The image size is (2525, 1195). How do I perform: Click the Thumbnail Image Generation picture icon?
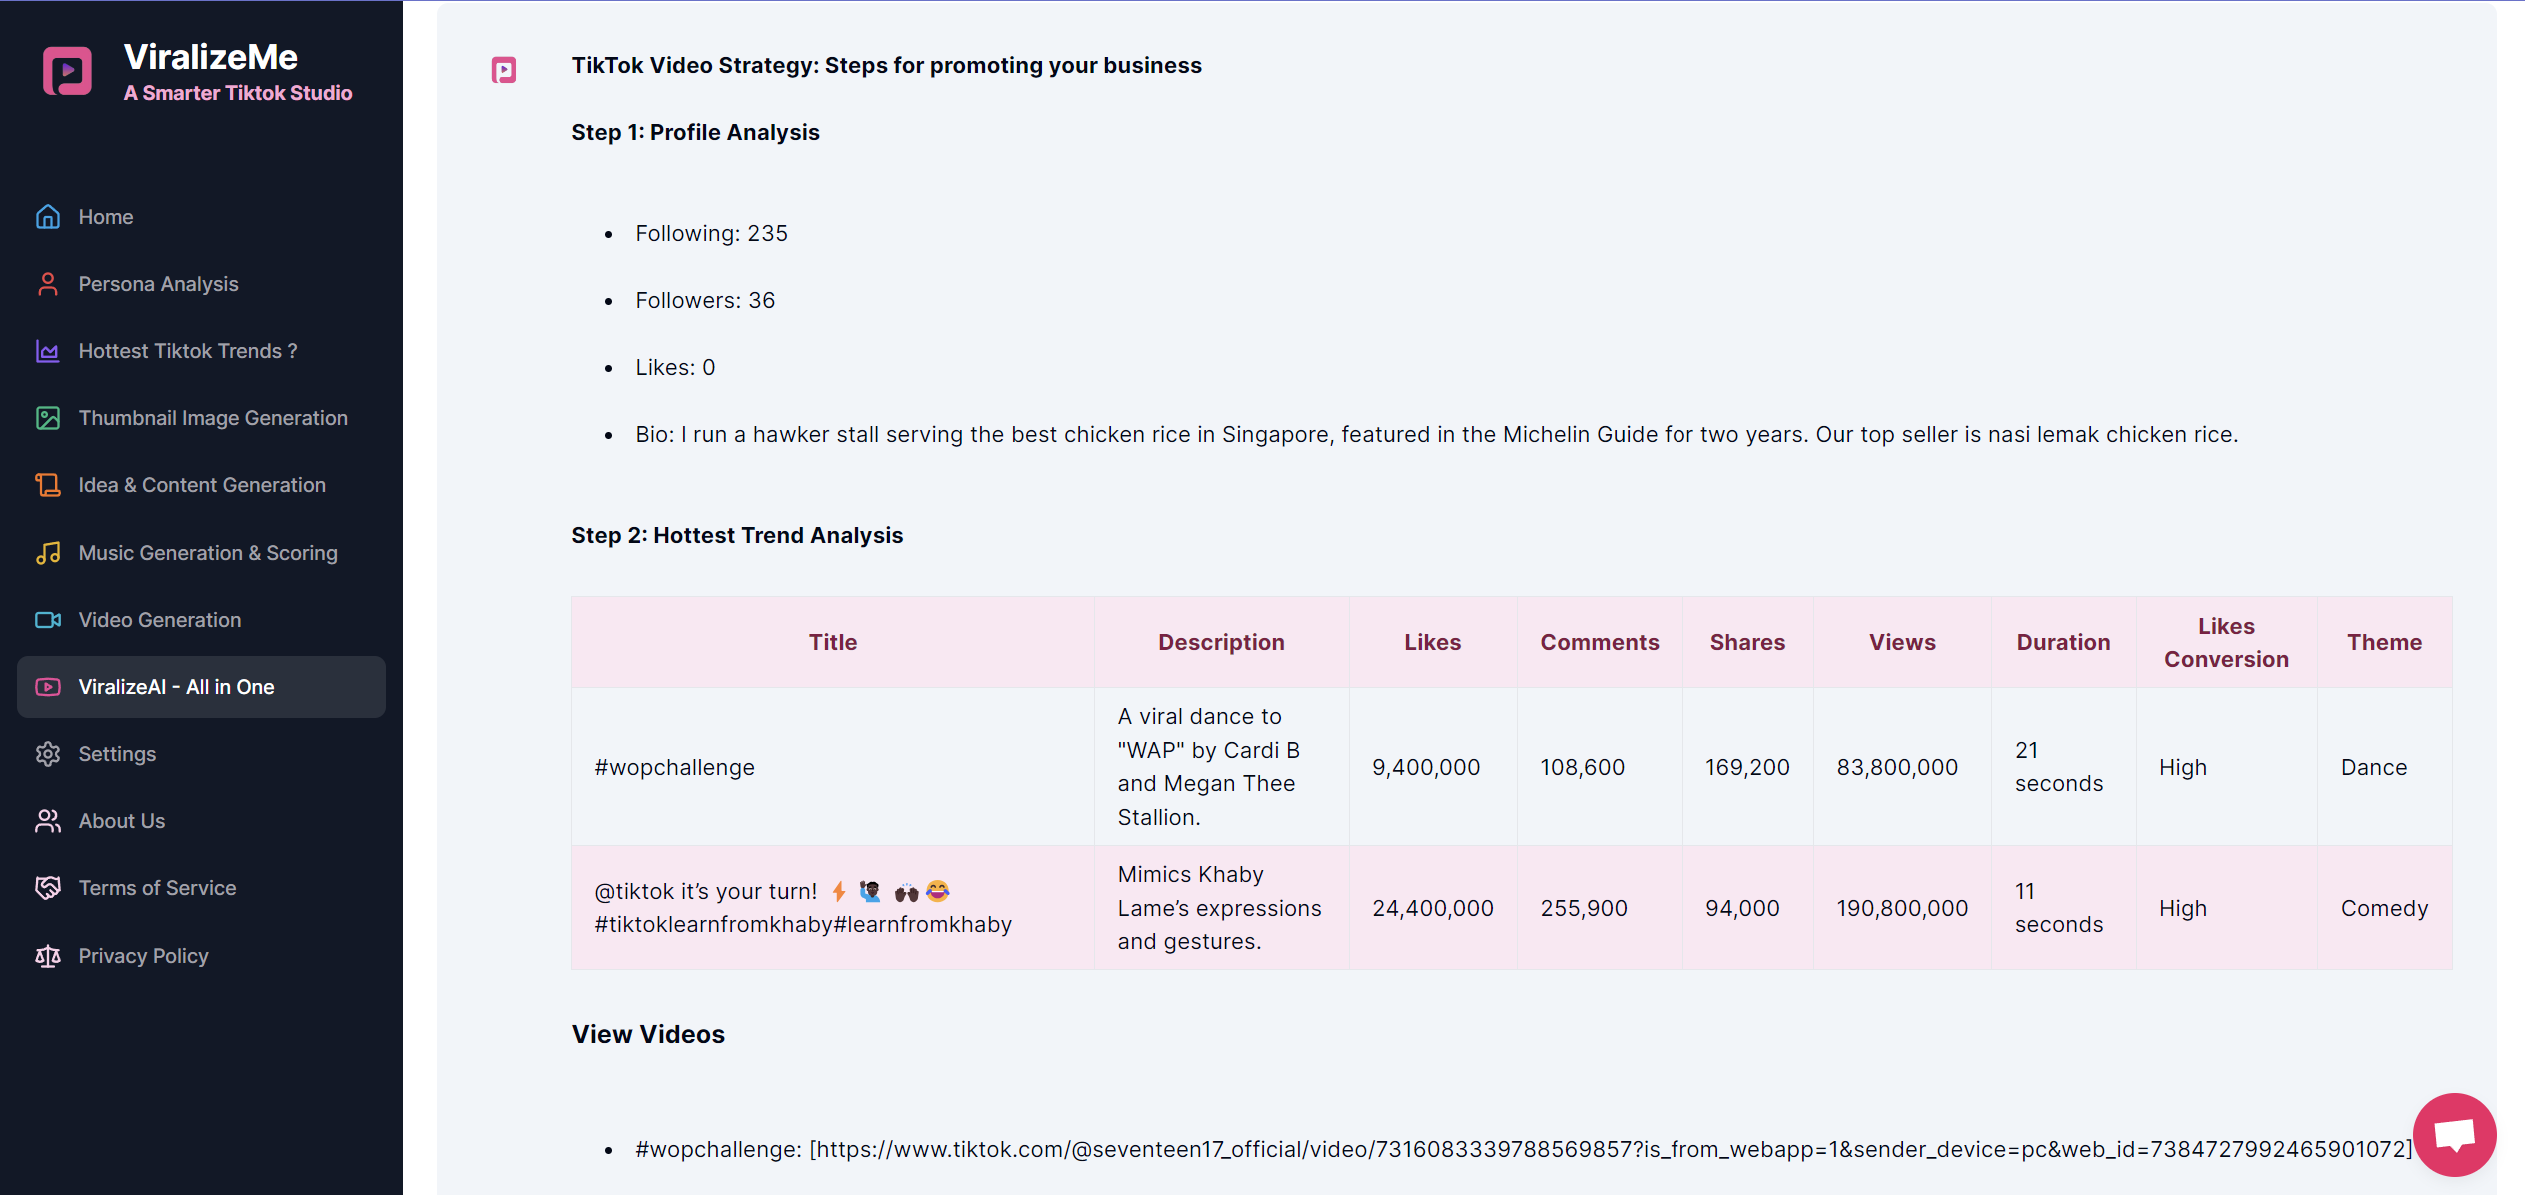[x=48, y=418]
